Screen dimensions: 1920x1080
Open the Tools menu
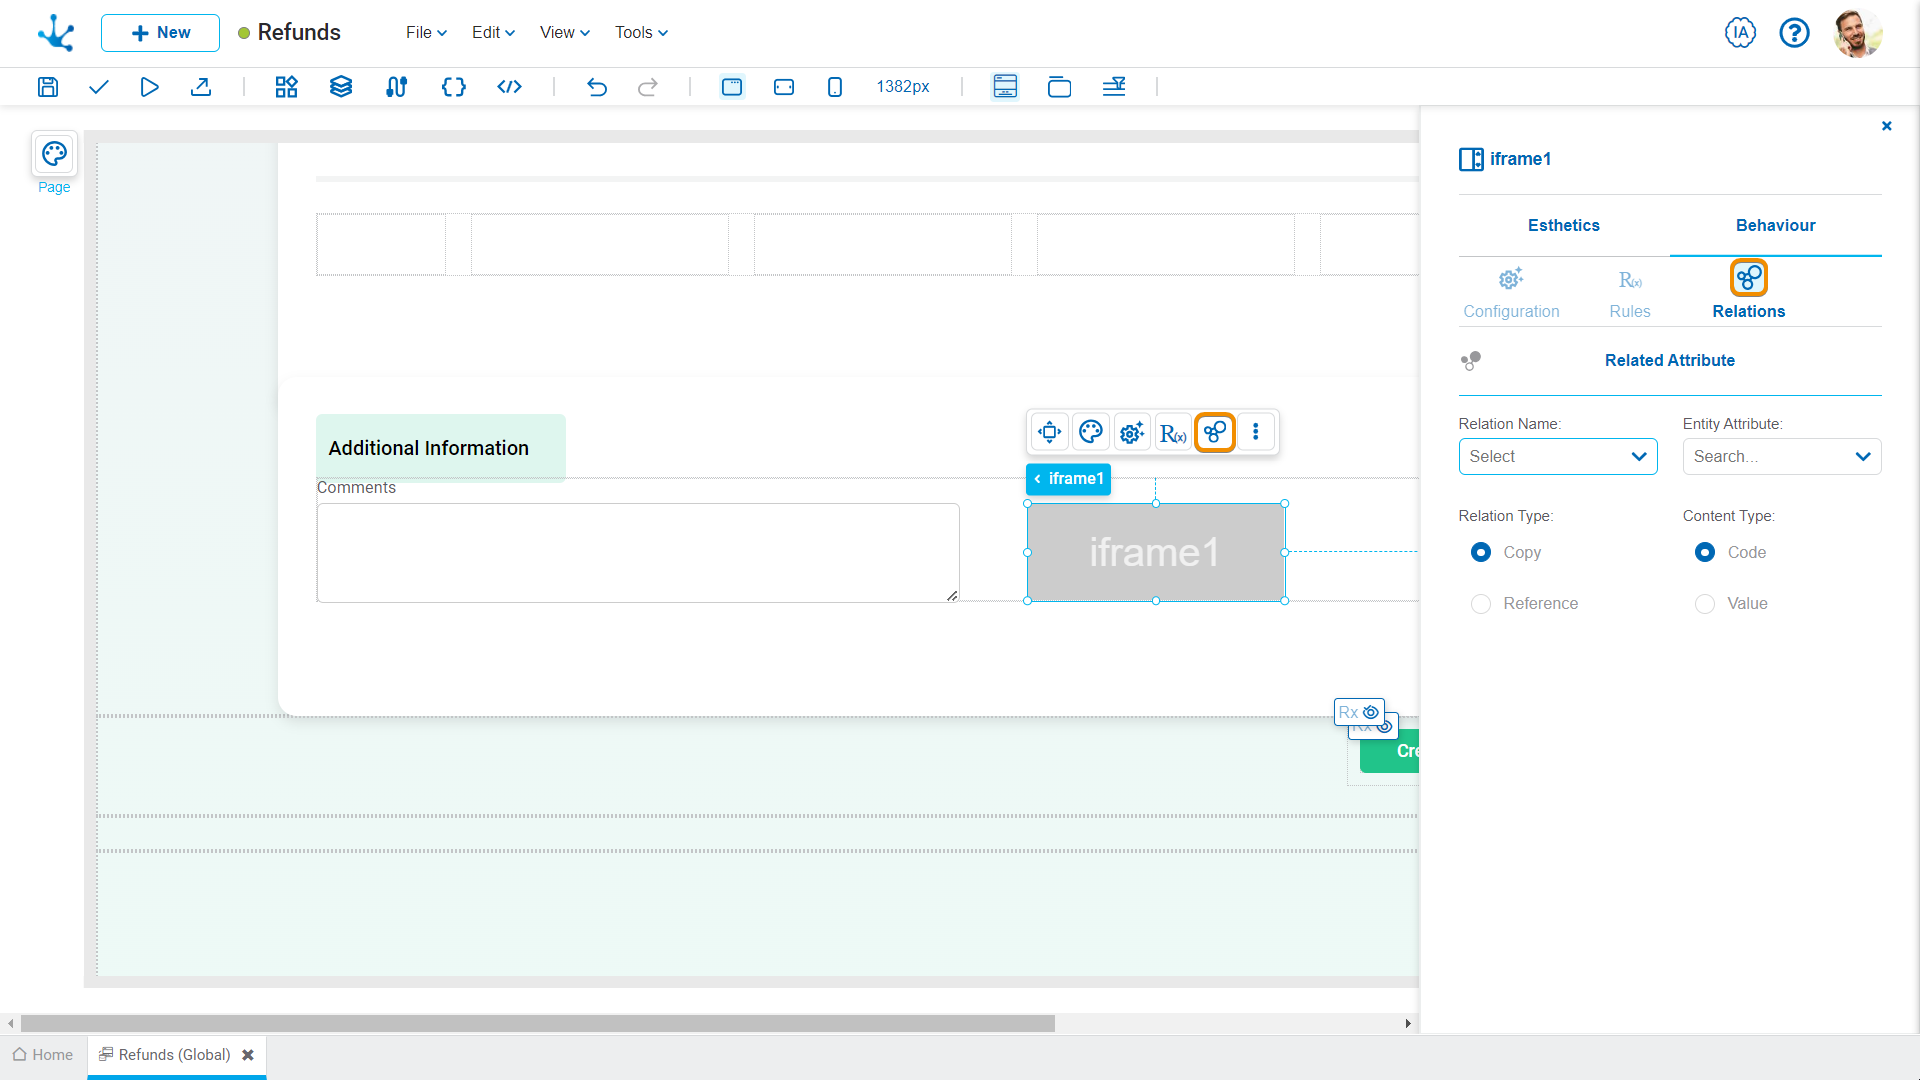coord(641,33)
